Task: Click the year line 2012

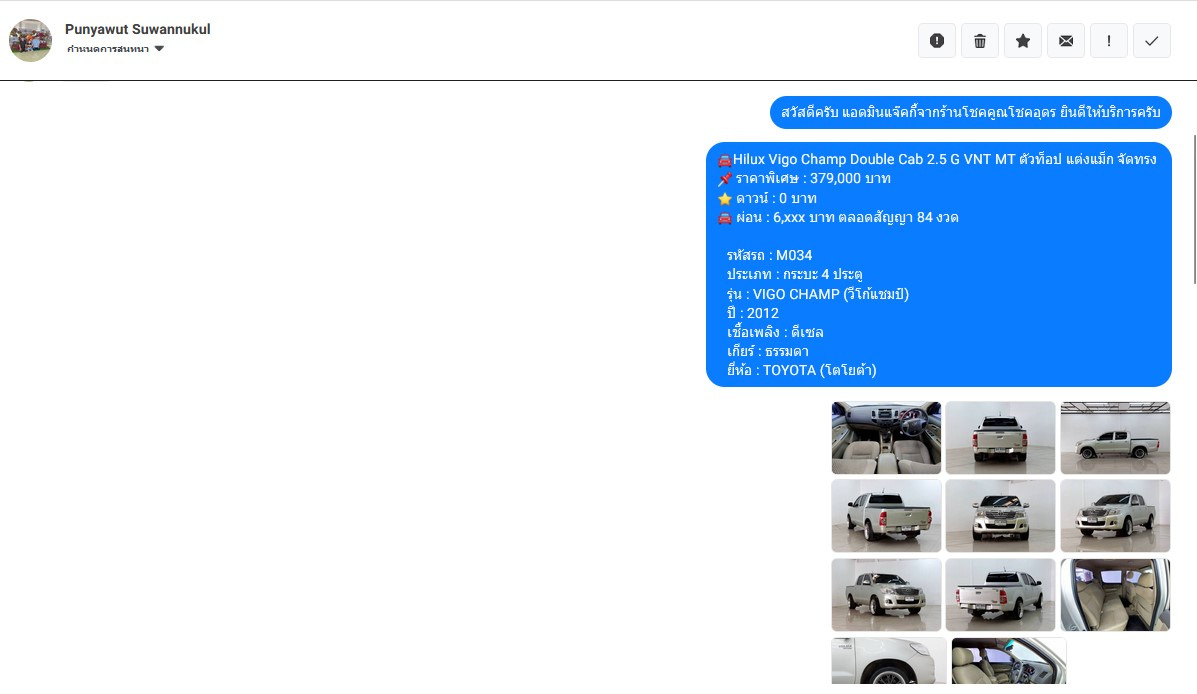Action: 753,313
